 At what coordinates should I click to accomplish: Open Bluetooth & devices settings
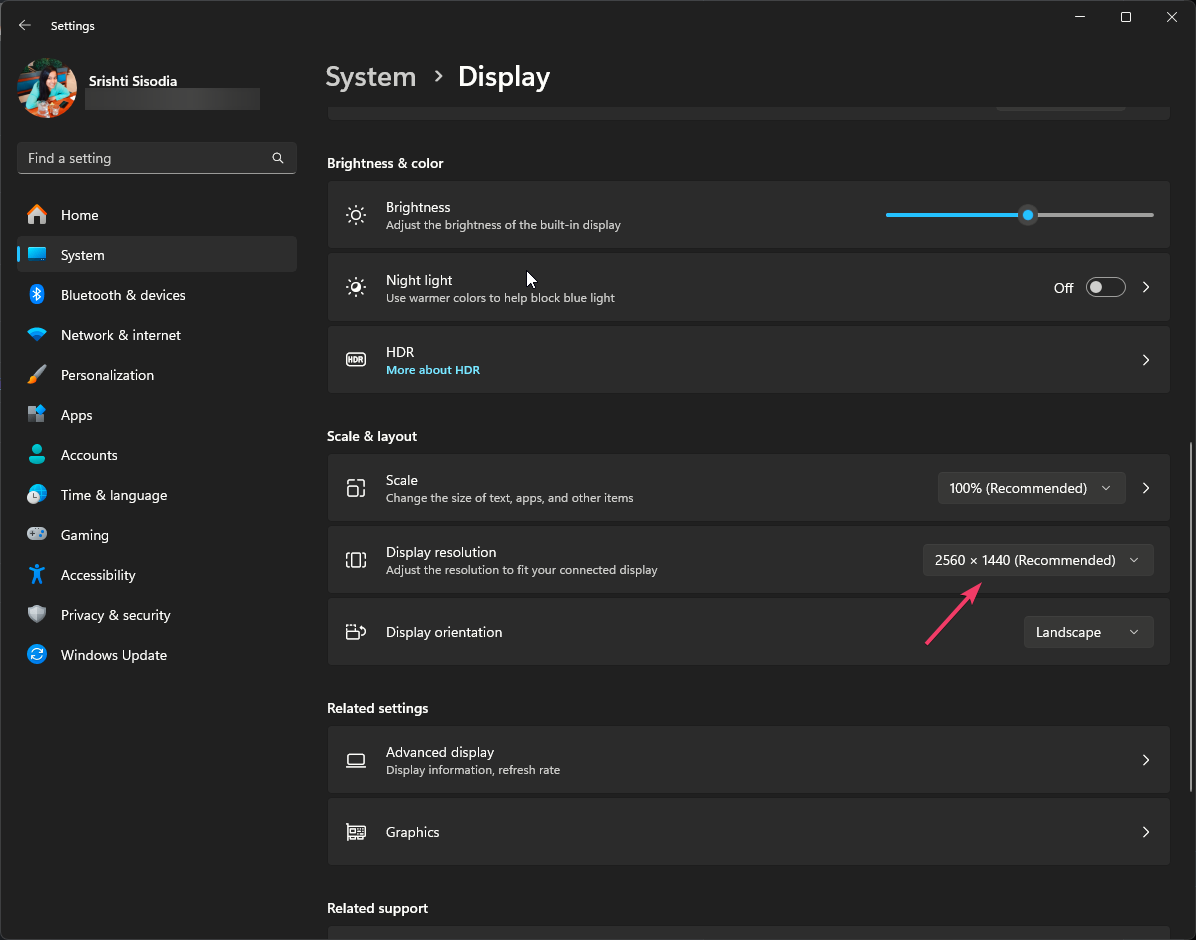click(156, 295)
